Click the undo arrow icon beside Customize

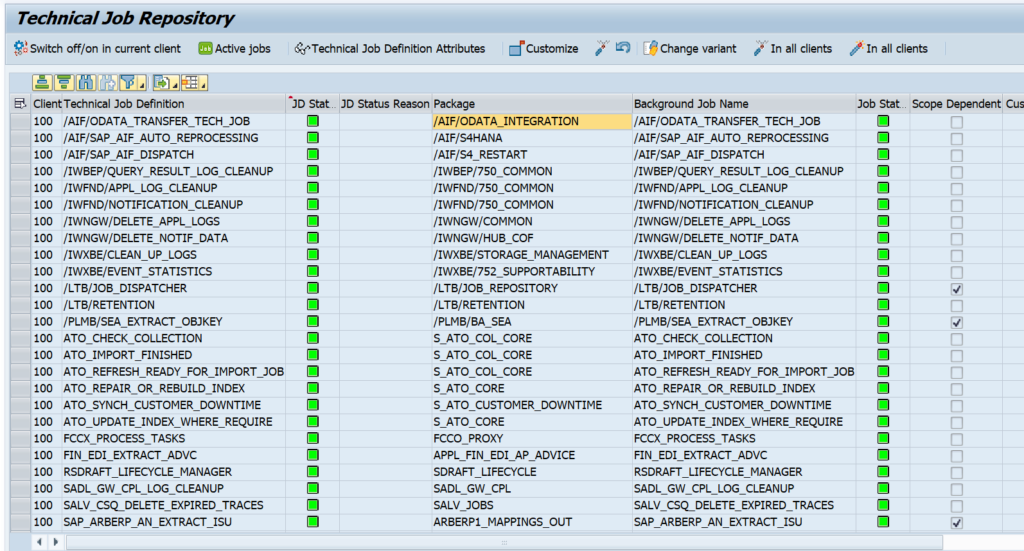[x=623, y=48]
